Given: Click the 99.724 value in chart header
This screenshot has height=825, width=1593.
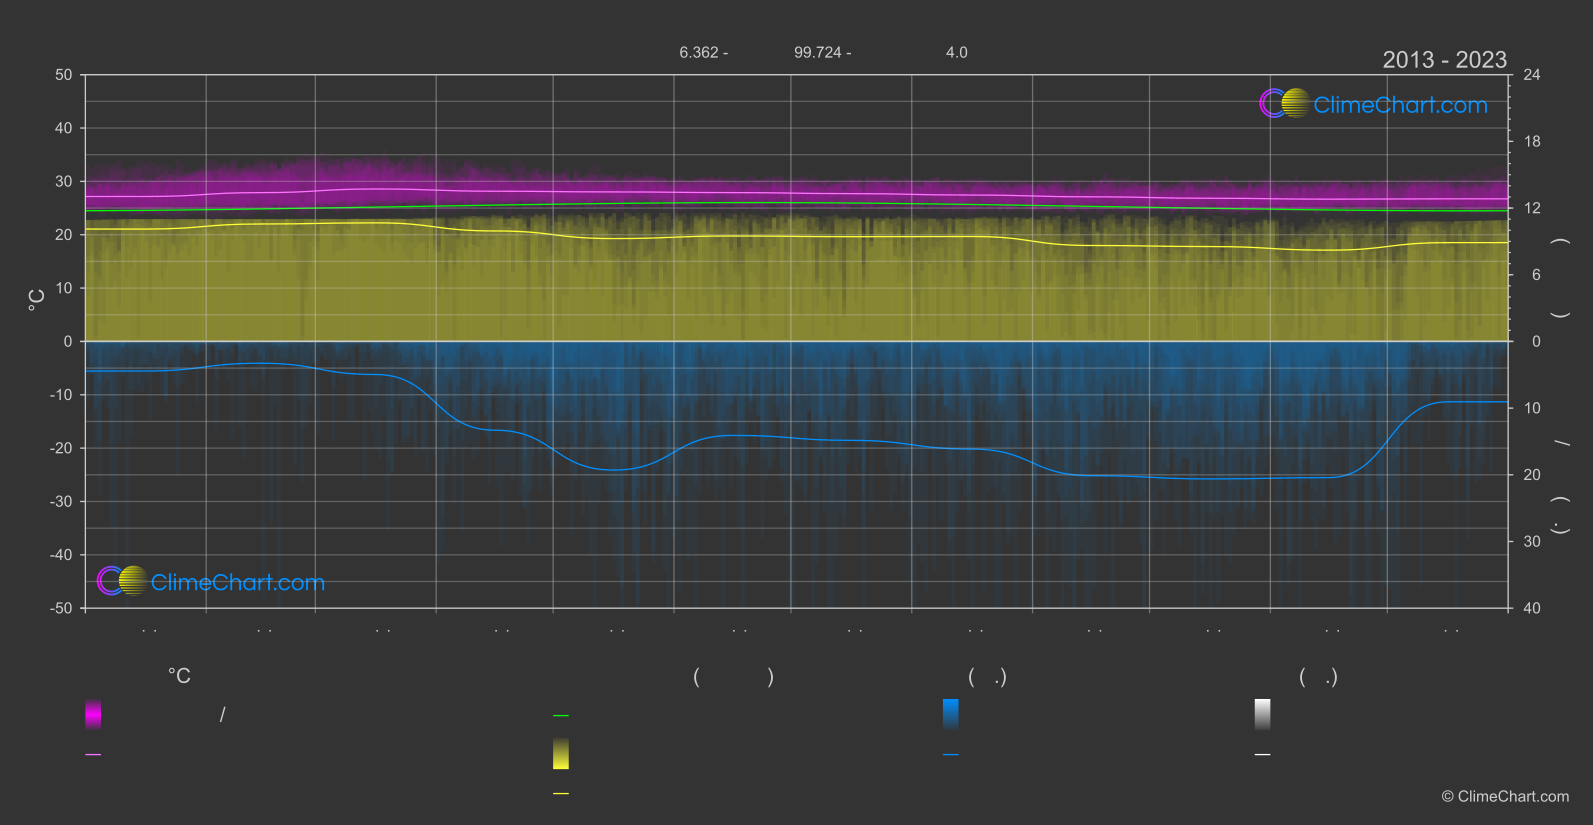Looking at the screenshot, I should [817, 52].
